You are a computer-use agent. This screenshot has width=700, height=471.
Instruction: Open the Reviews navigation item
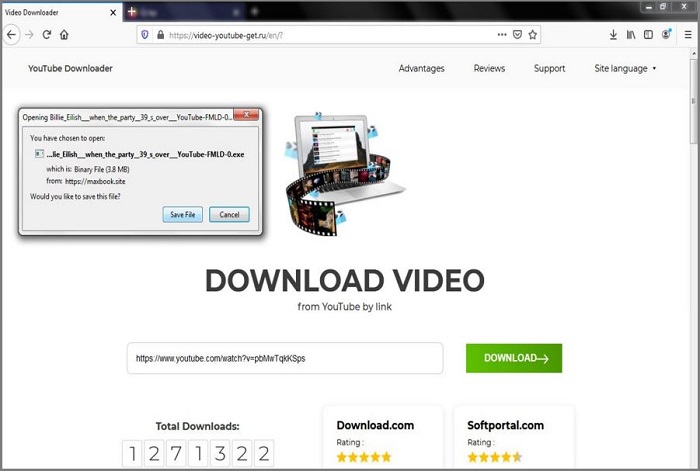[x=489, y=69]
